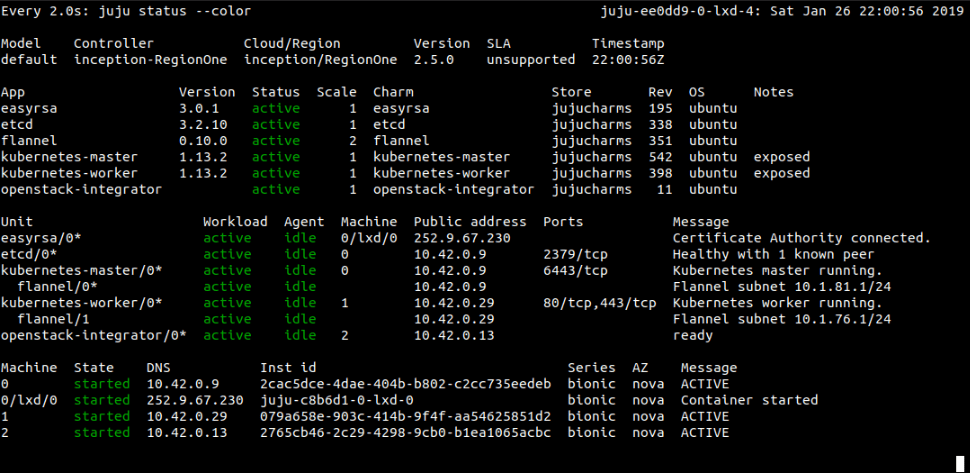Click the 'Series' column header
The height and width of the screenshot is (473, 970).
click(591, 368)
